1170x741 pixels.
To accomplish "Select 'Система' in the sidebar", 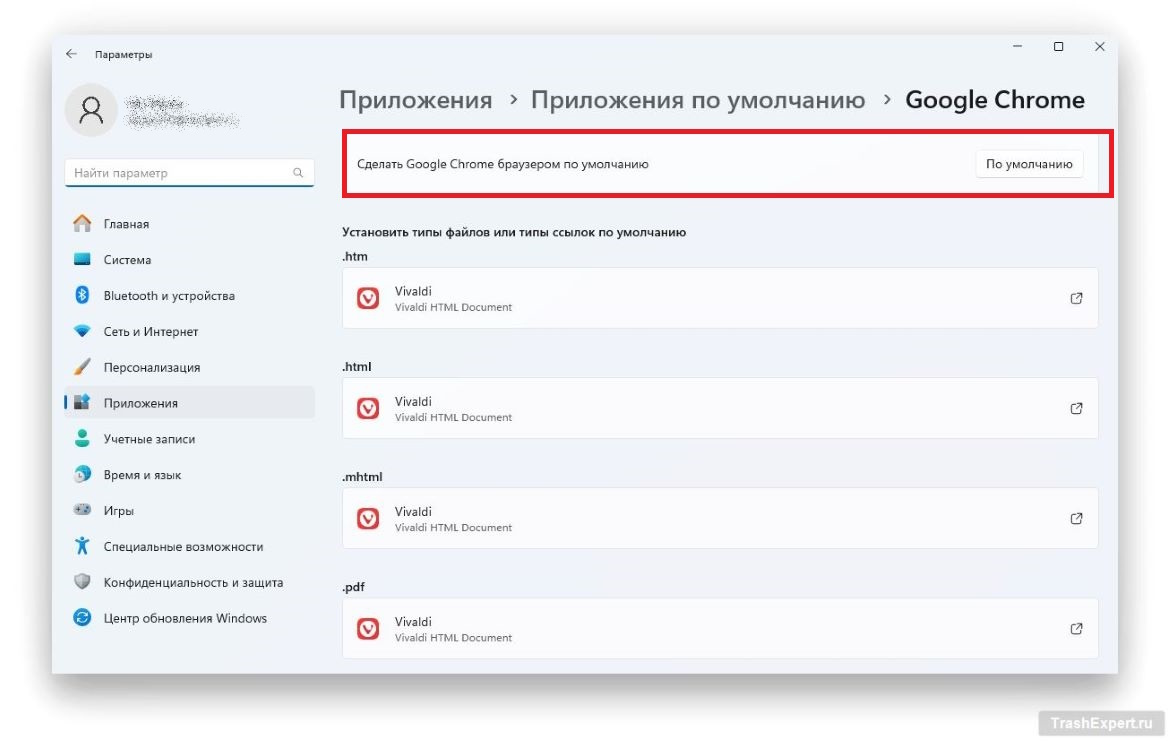I will (x=127, y=260).
